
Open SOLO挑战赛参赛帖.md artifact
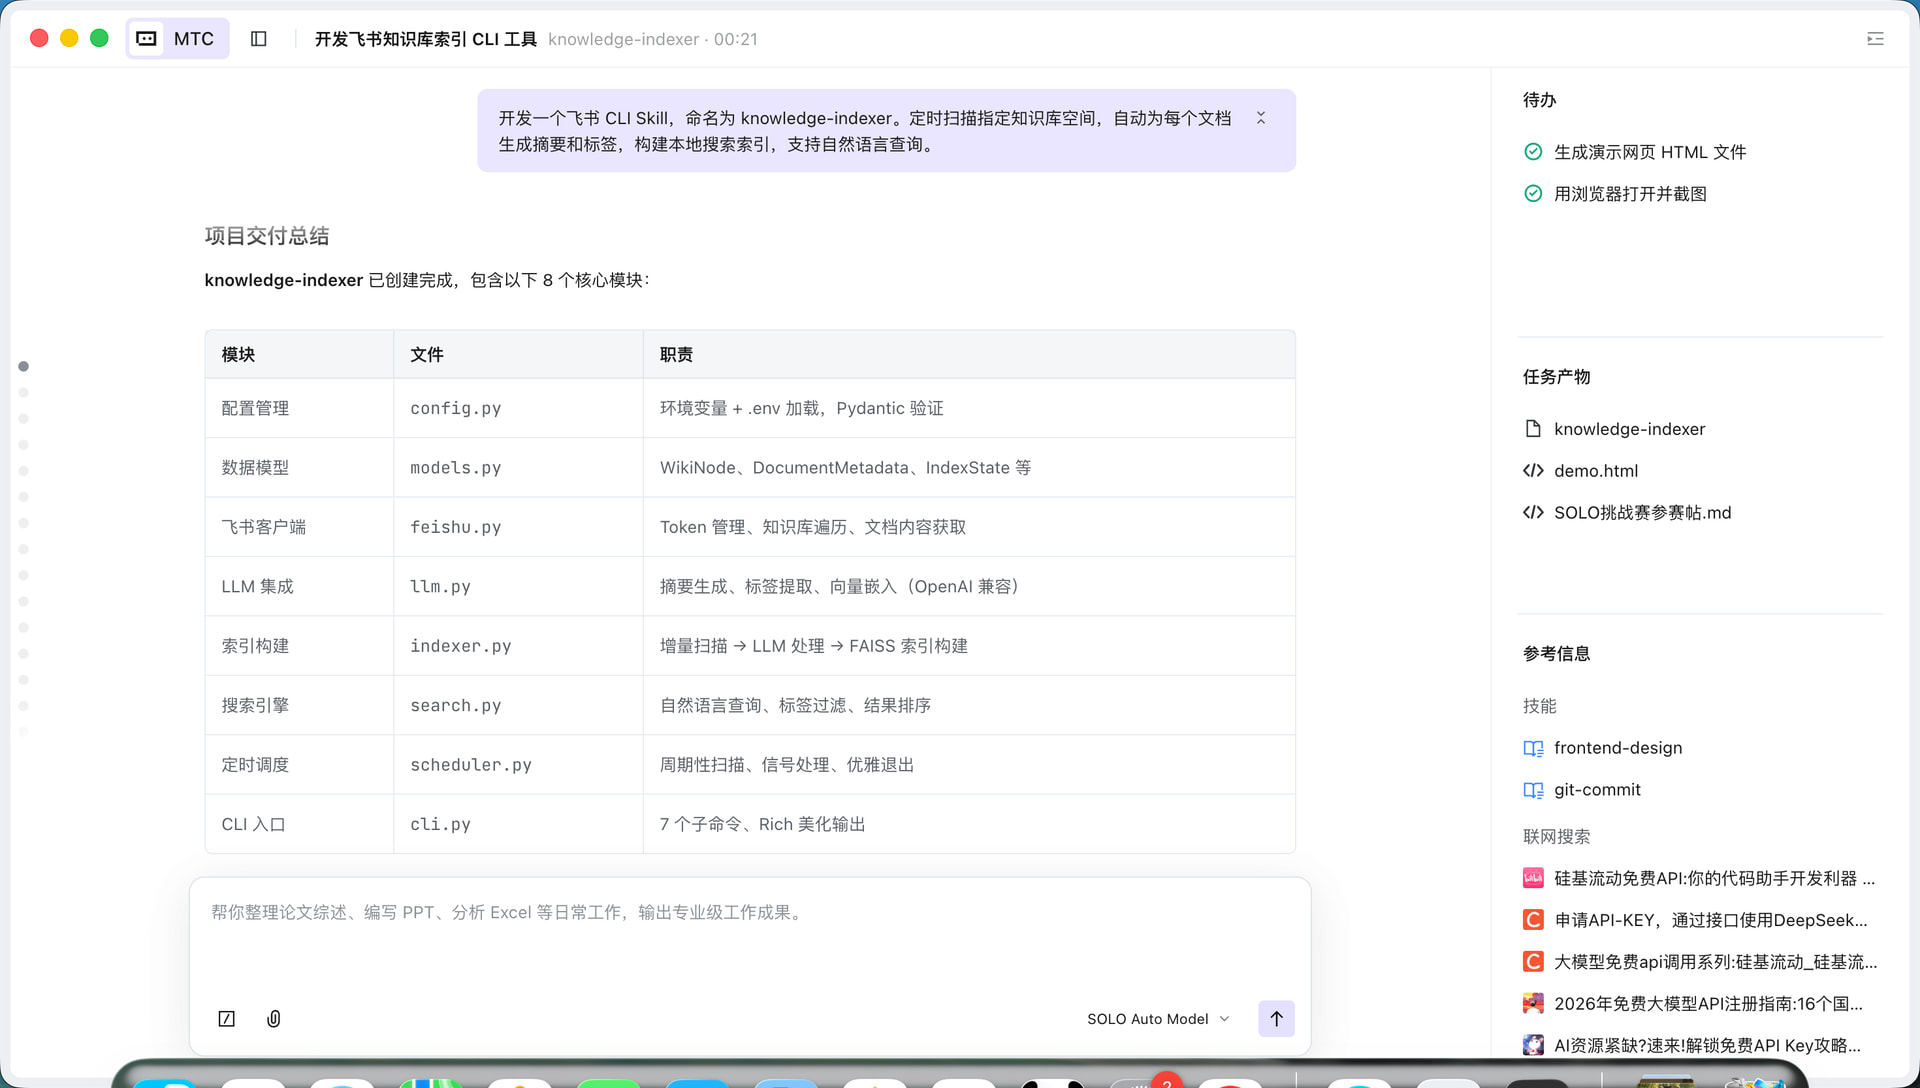(1641, 513)
